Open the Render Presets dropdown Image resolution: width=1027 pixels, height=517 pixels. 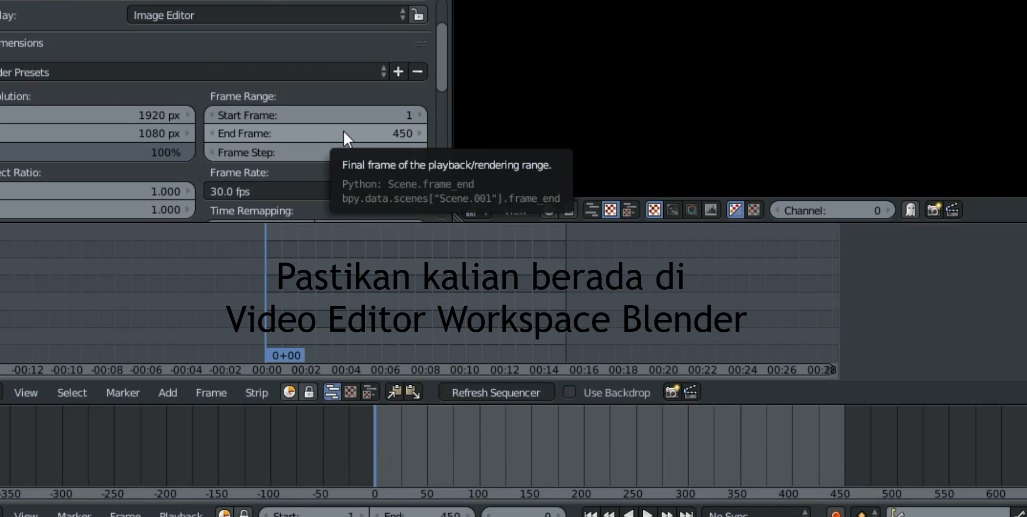(x=195, y=72)
